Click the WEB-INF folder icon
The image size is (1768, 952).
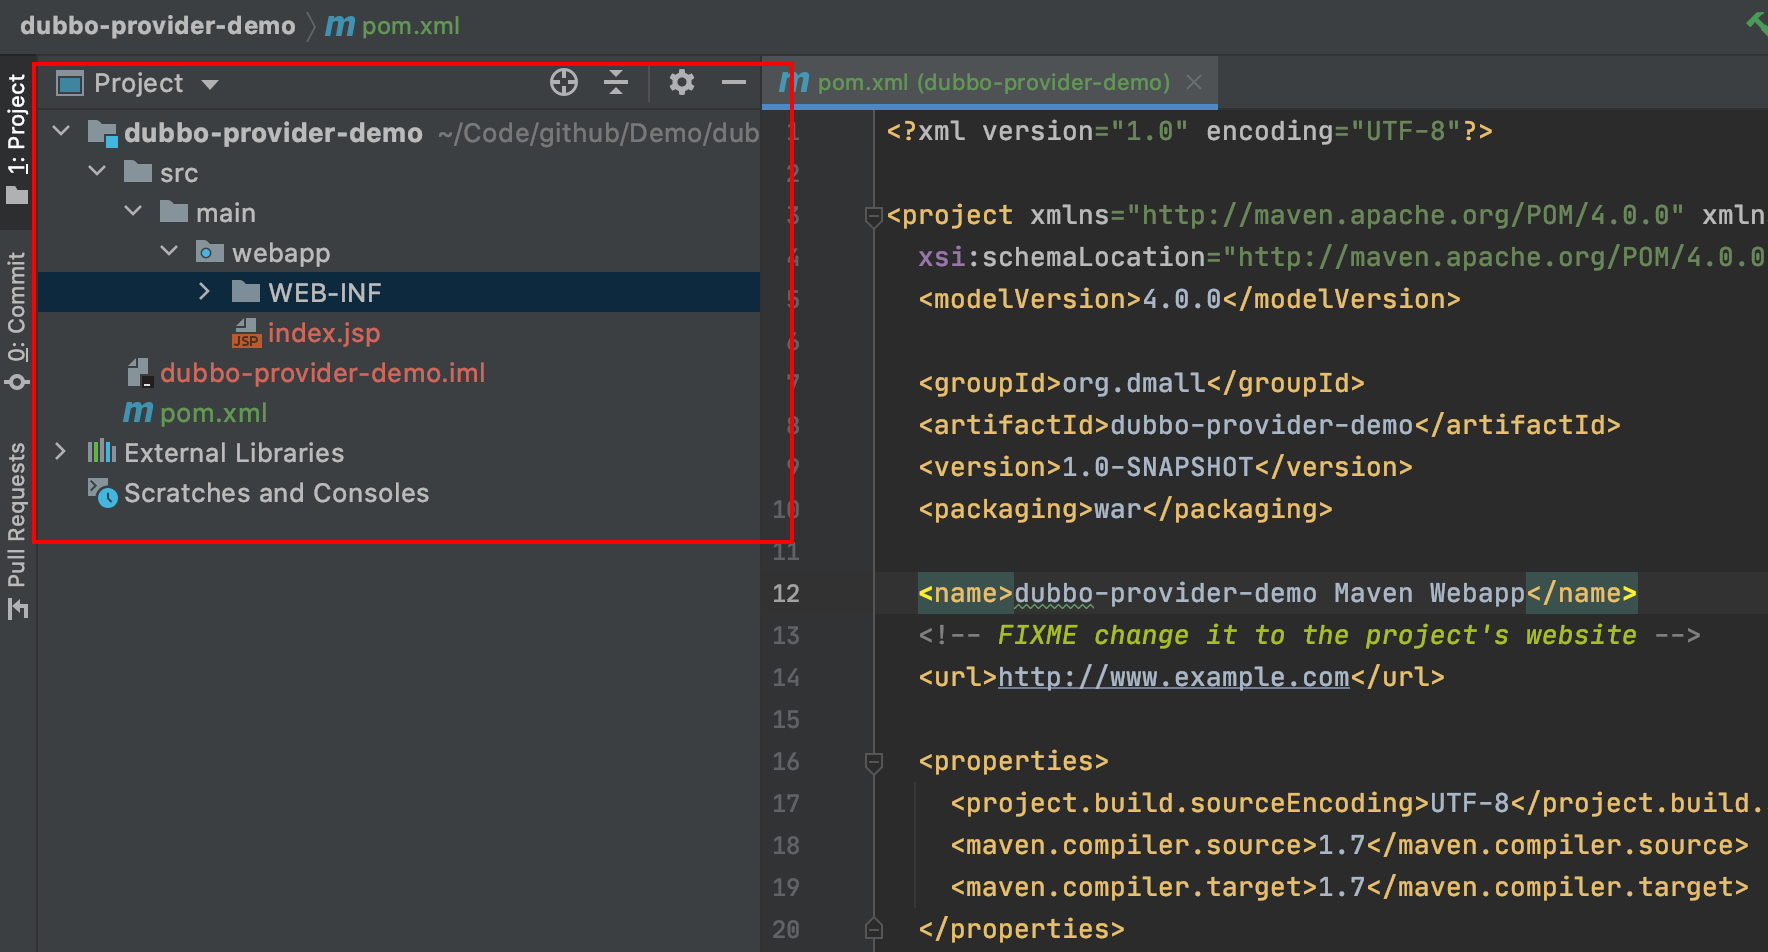pos(246,291)
